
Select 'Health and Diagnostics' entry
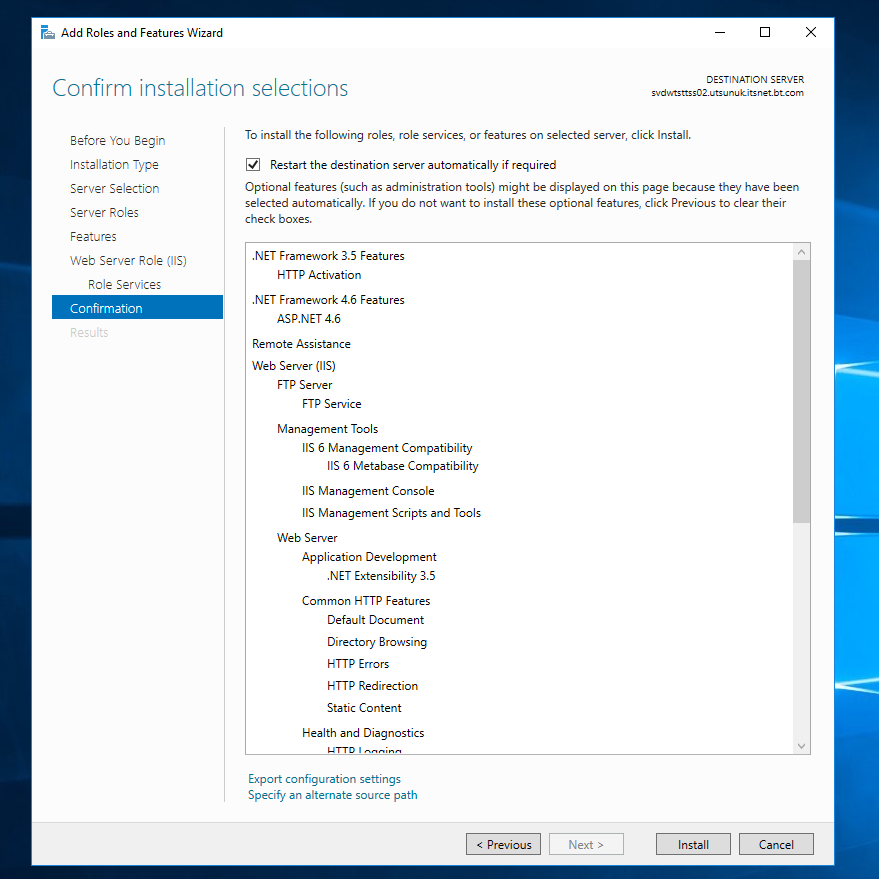tap(363, 733)
